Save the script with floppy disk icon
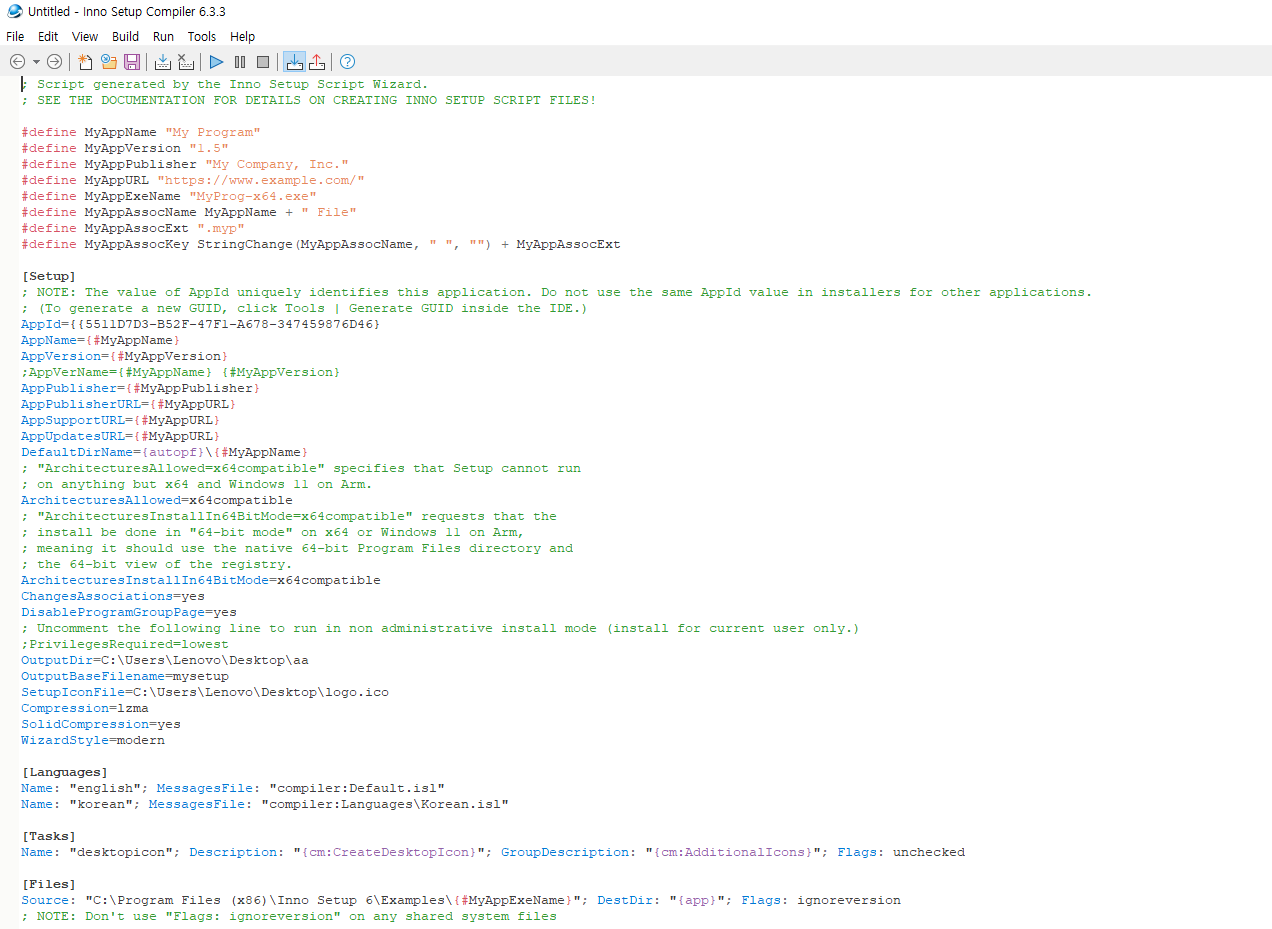The height and width of the screenshot is (929, 1272). (132, 62)
